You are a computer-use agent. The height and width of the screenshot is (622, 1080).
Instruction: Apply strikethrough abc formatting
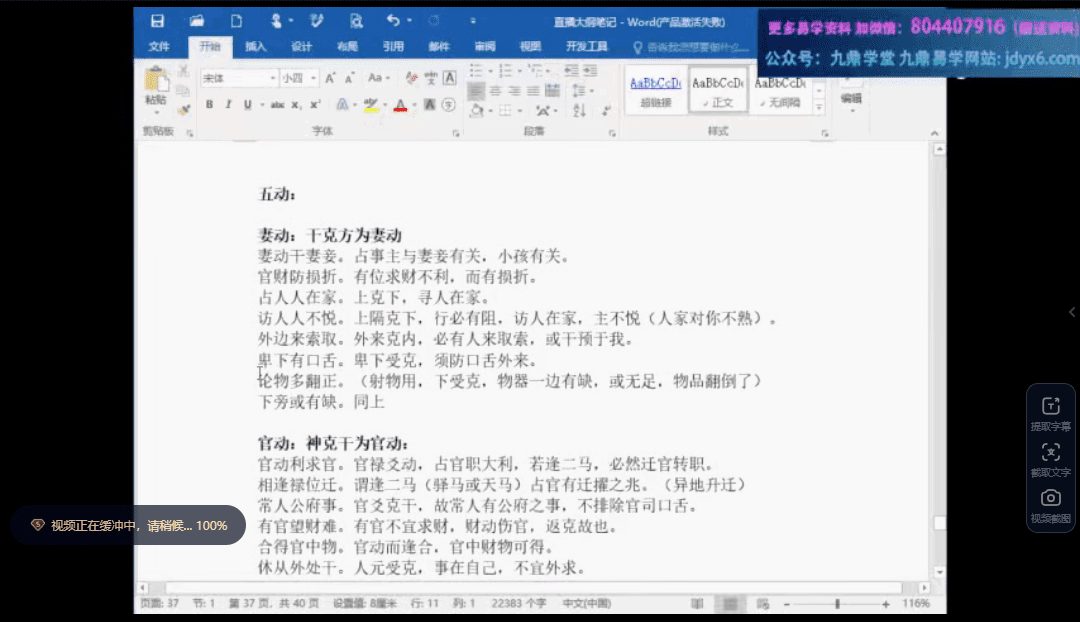click(277, 104)
